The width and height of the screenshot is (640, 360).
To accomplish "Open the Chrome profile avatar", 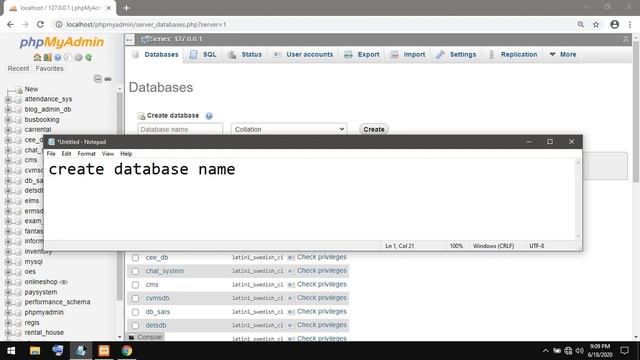I will 614,24.
